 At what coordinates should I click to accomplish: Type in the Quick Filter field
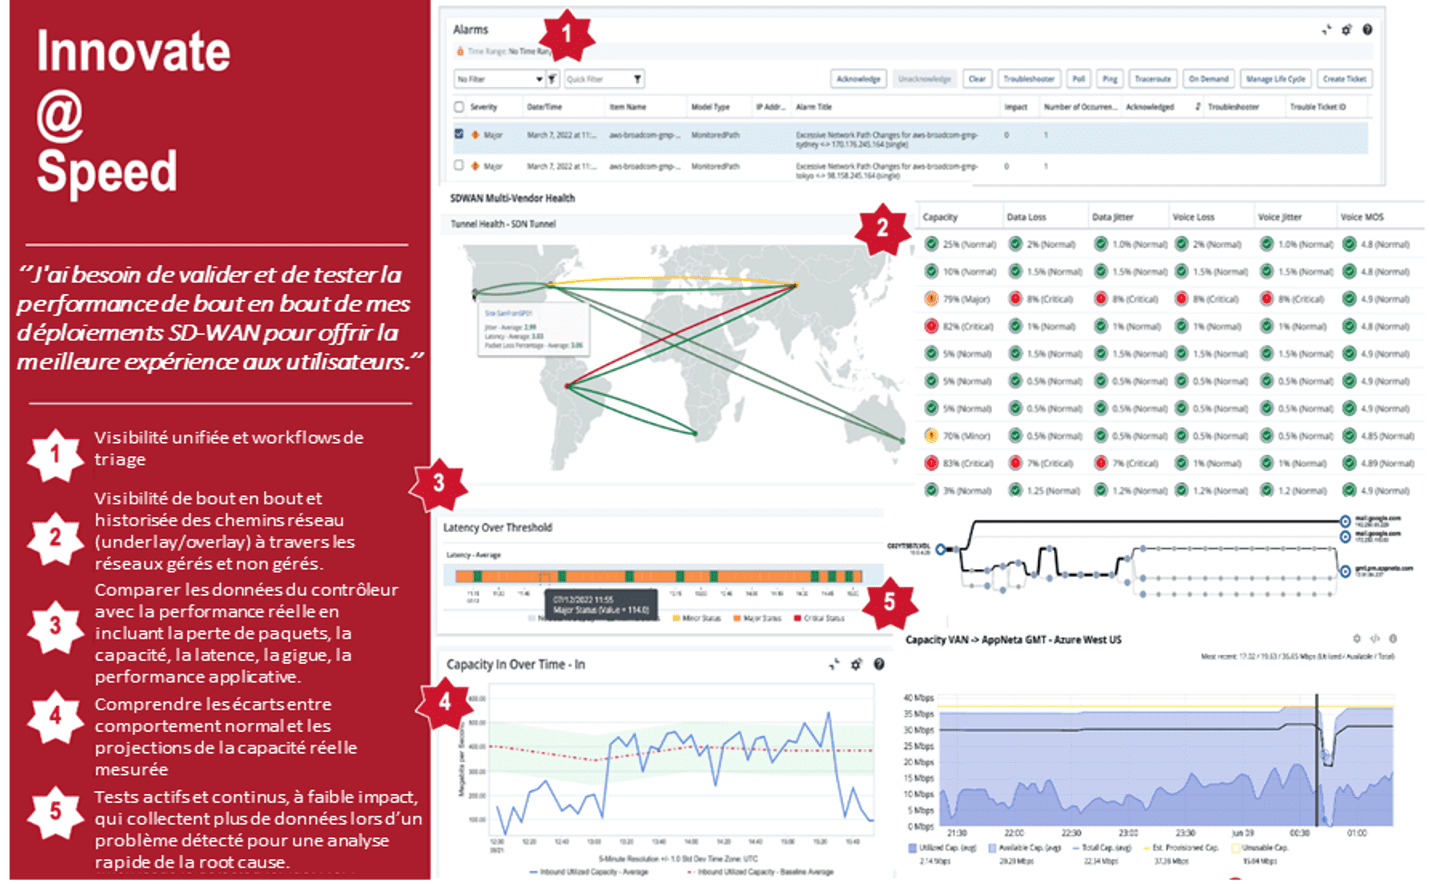595,79
